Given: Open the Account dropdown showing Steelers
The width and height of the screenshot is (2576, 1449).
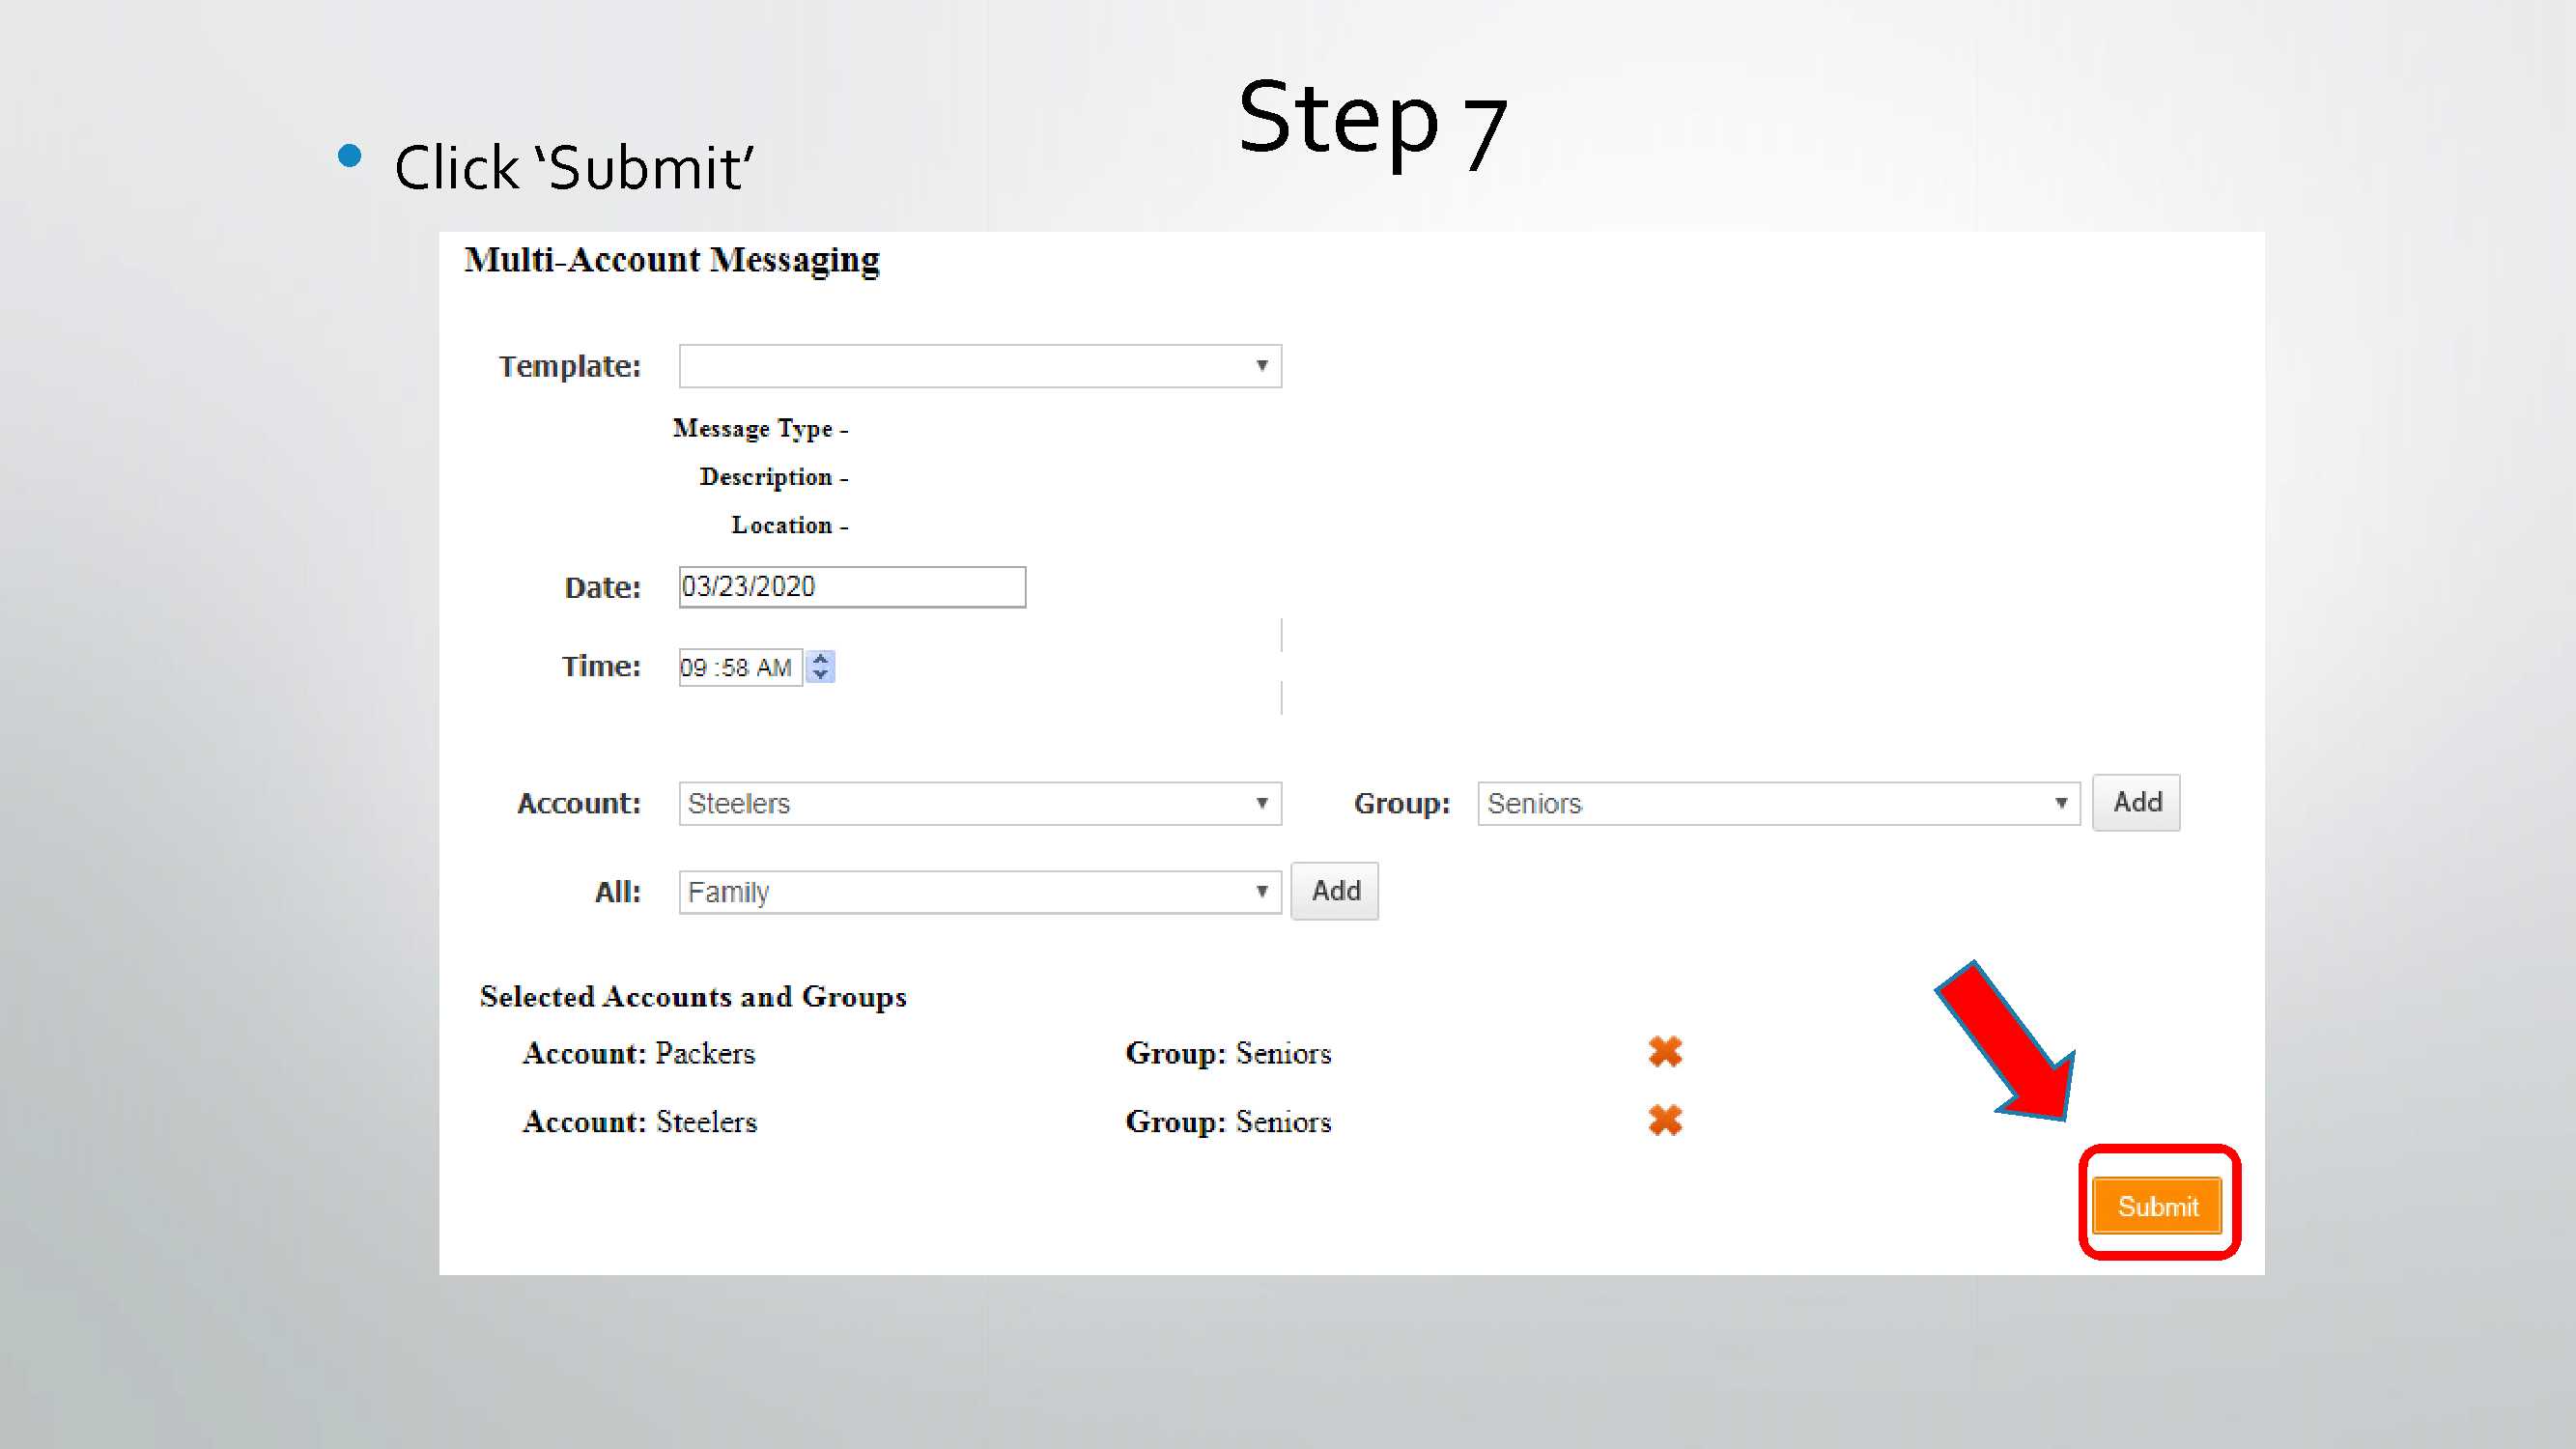Looking at the screenshot, I should point(980,804).
